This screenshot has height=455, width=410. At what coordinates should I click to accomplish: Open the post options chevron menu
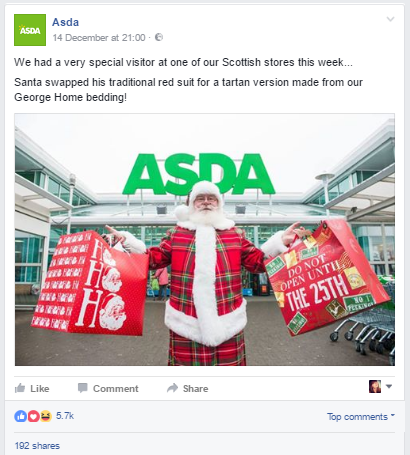point(390,19)
